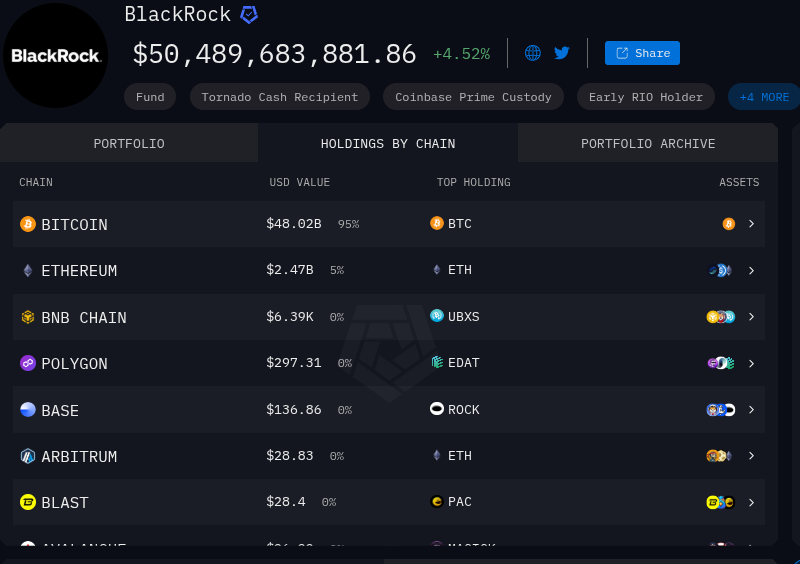The height and width of the screenshot is (564, 800).
Task: Click the Ethereum chain icon
Action: point(28,270)
